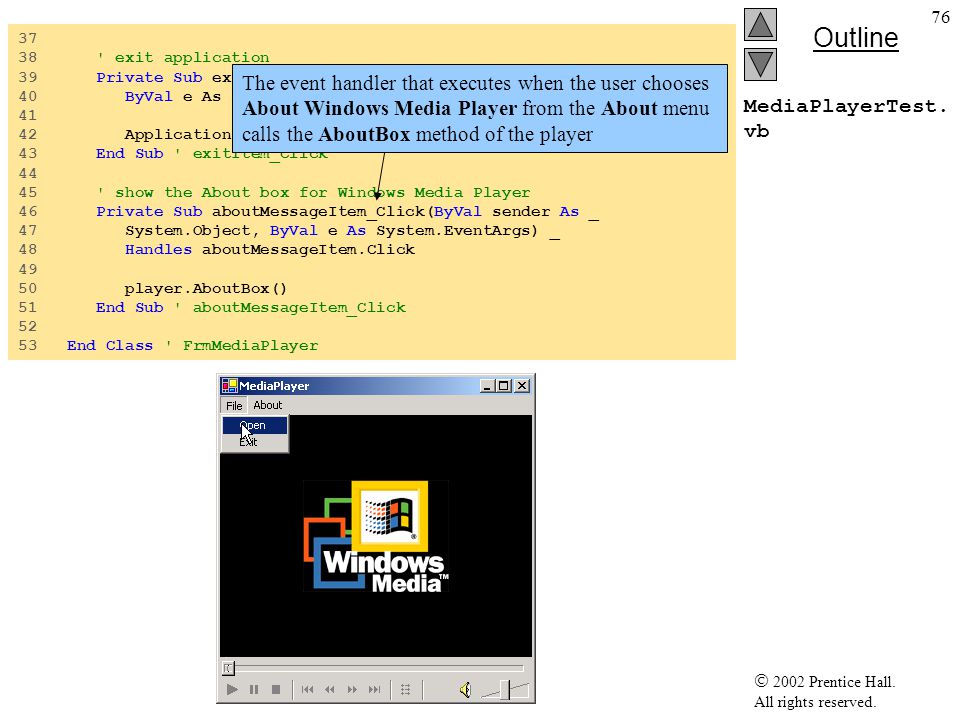This screenshot has height=720, width=960.
Task: Choose Open from the File menu
Action: [254, 425]
